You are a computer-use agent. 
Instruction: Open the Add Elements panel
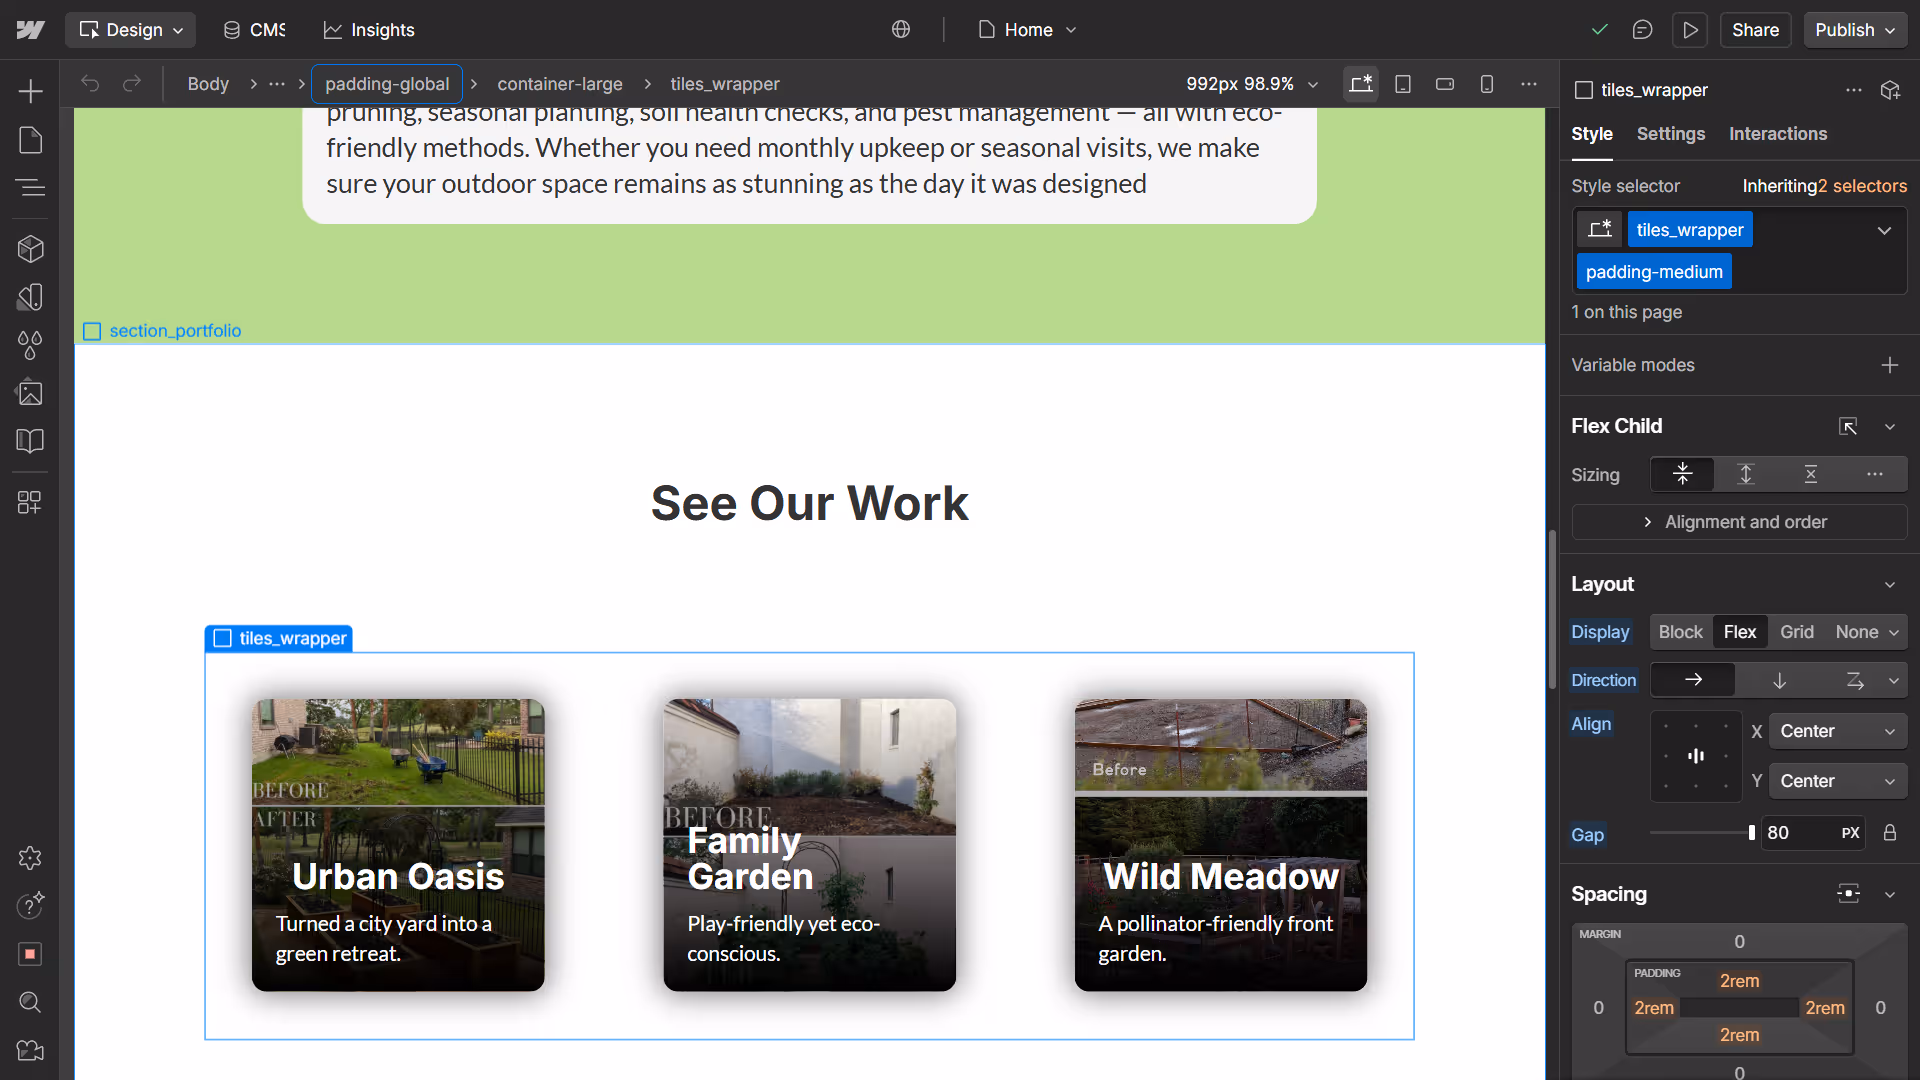(x=30, y=91)
